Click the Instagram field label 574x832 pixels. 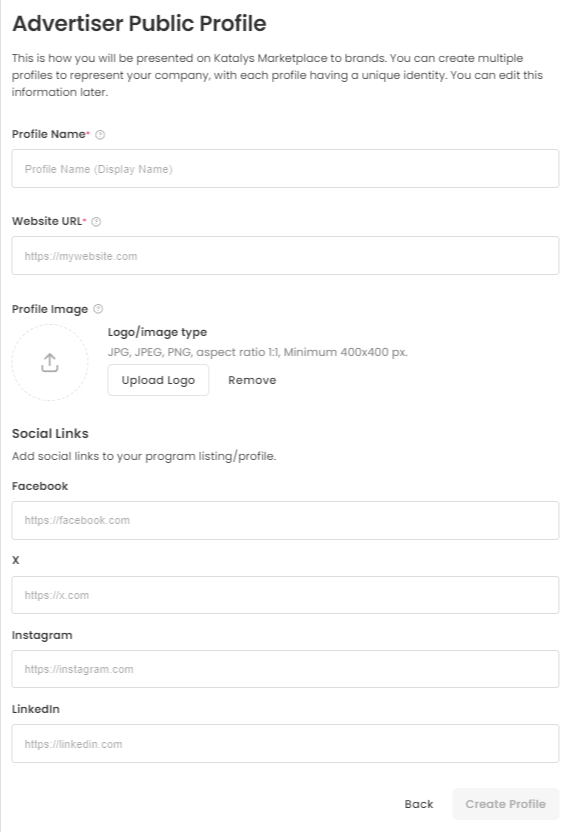tap(42, 635)
